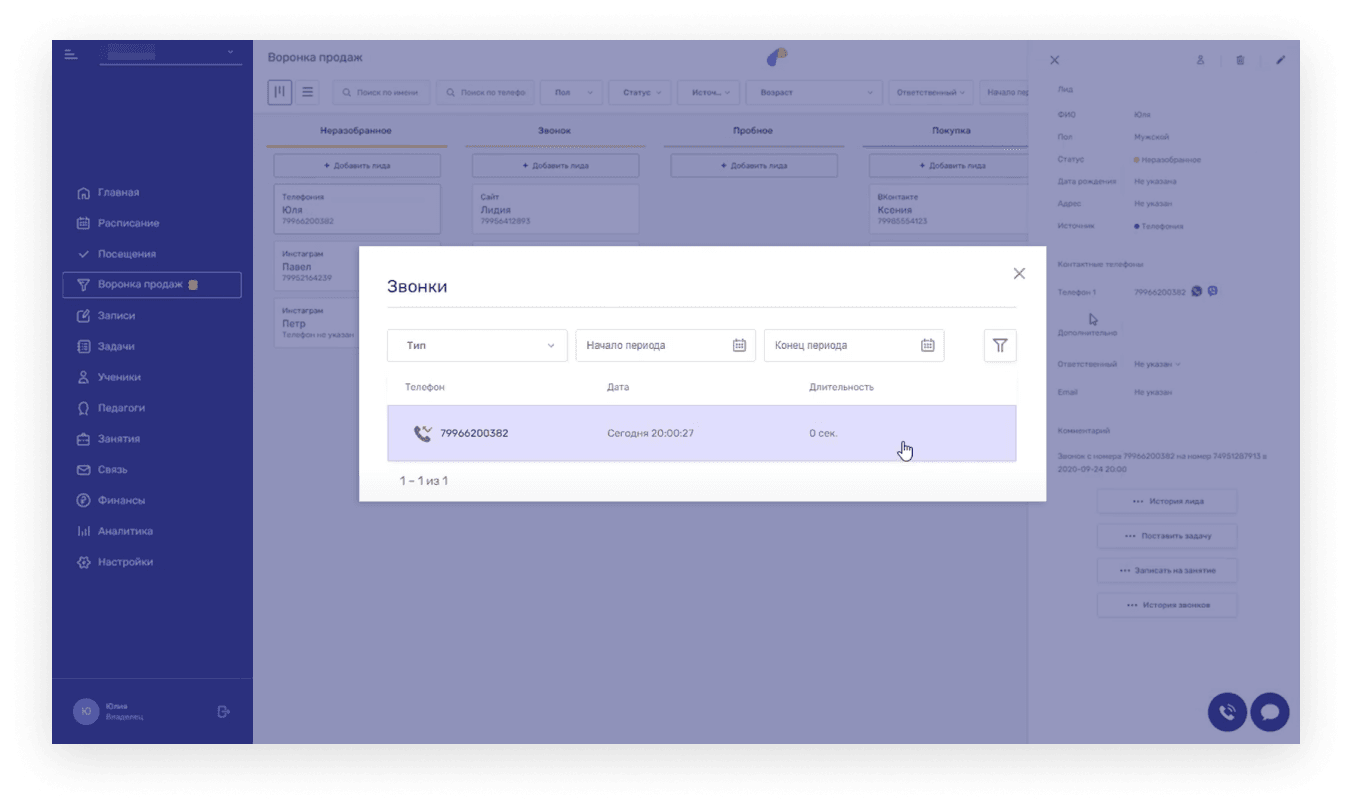Click the edit pencil icon in lead panel
Screen dimensions: 1352x808
pyautogui.click(x=1280, y=60)
